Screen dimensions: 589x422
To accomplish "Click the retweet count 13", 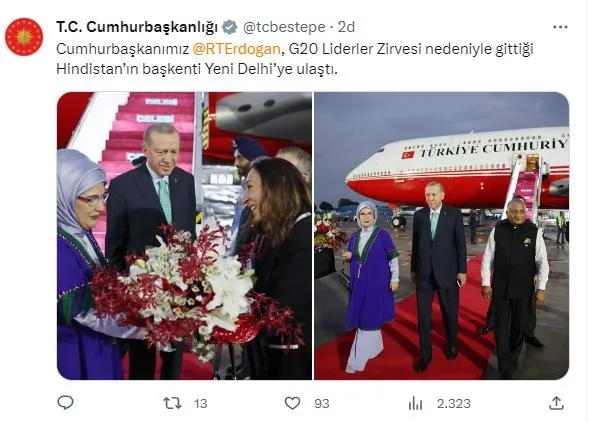I will coord(201,404).
